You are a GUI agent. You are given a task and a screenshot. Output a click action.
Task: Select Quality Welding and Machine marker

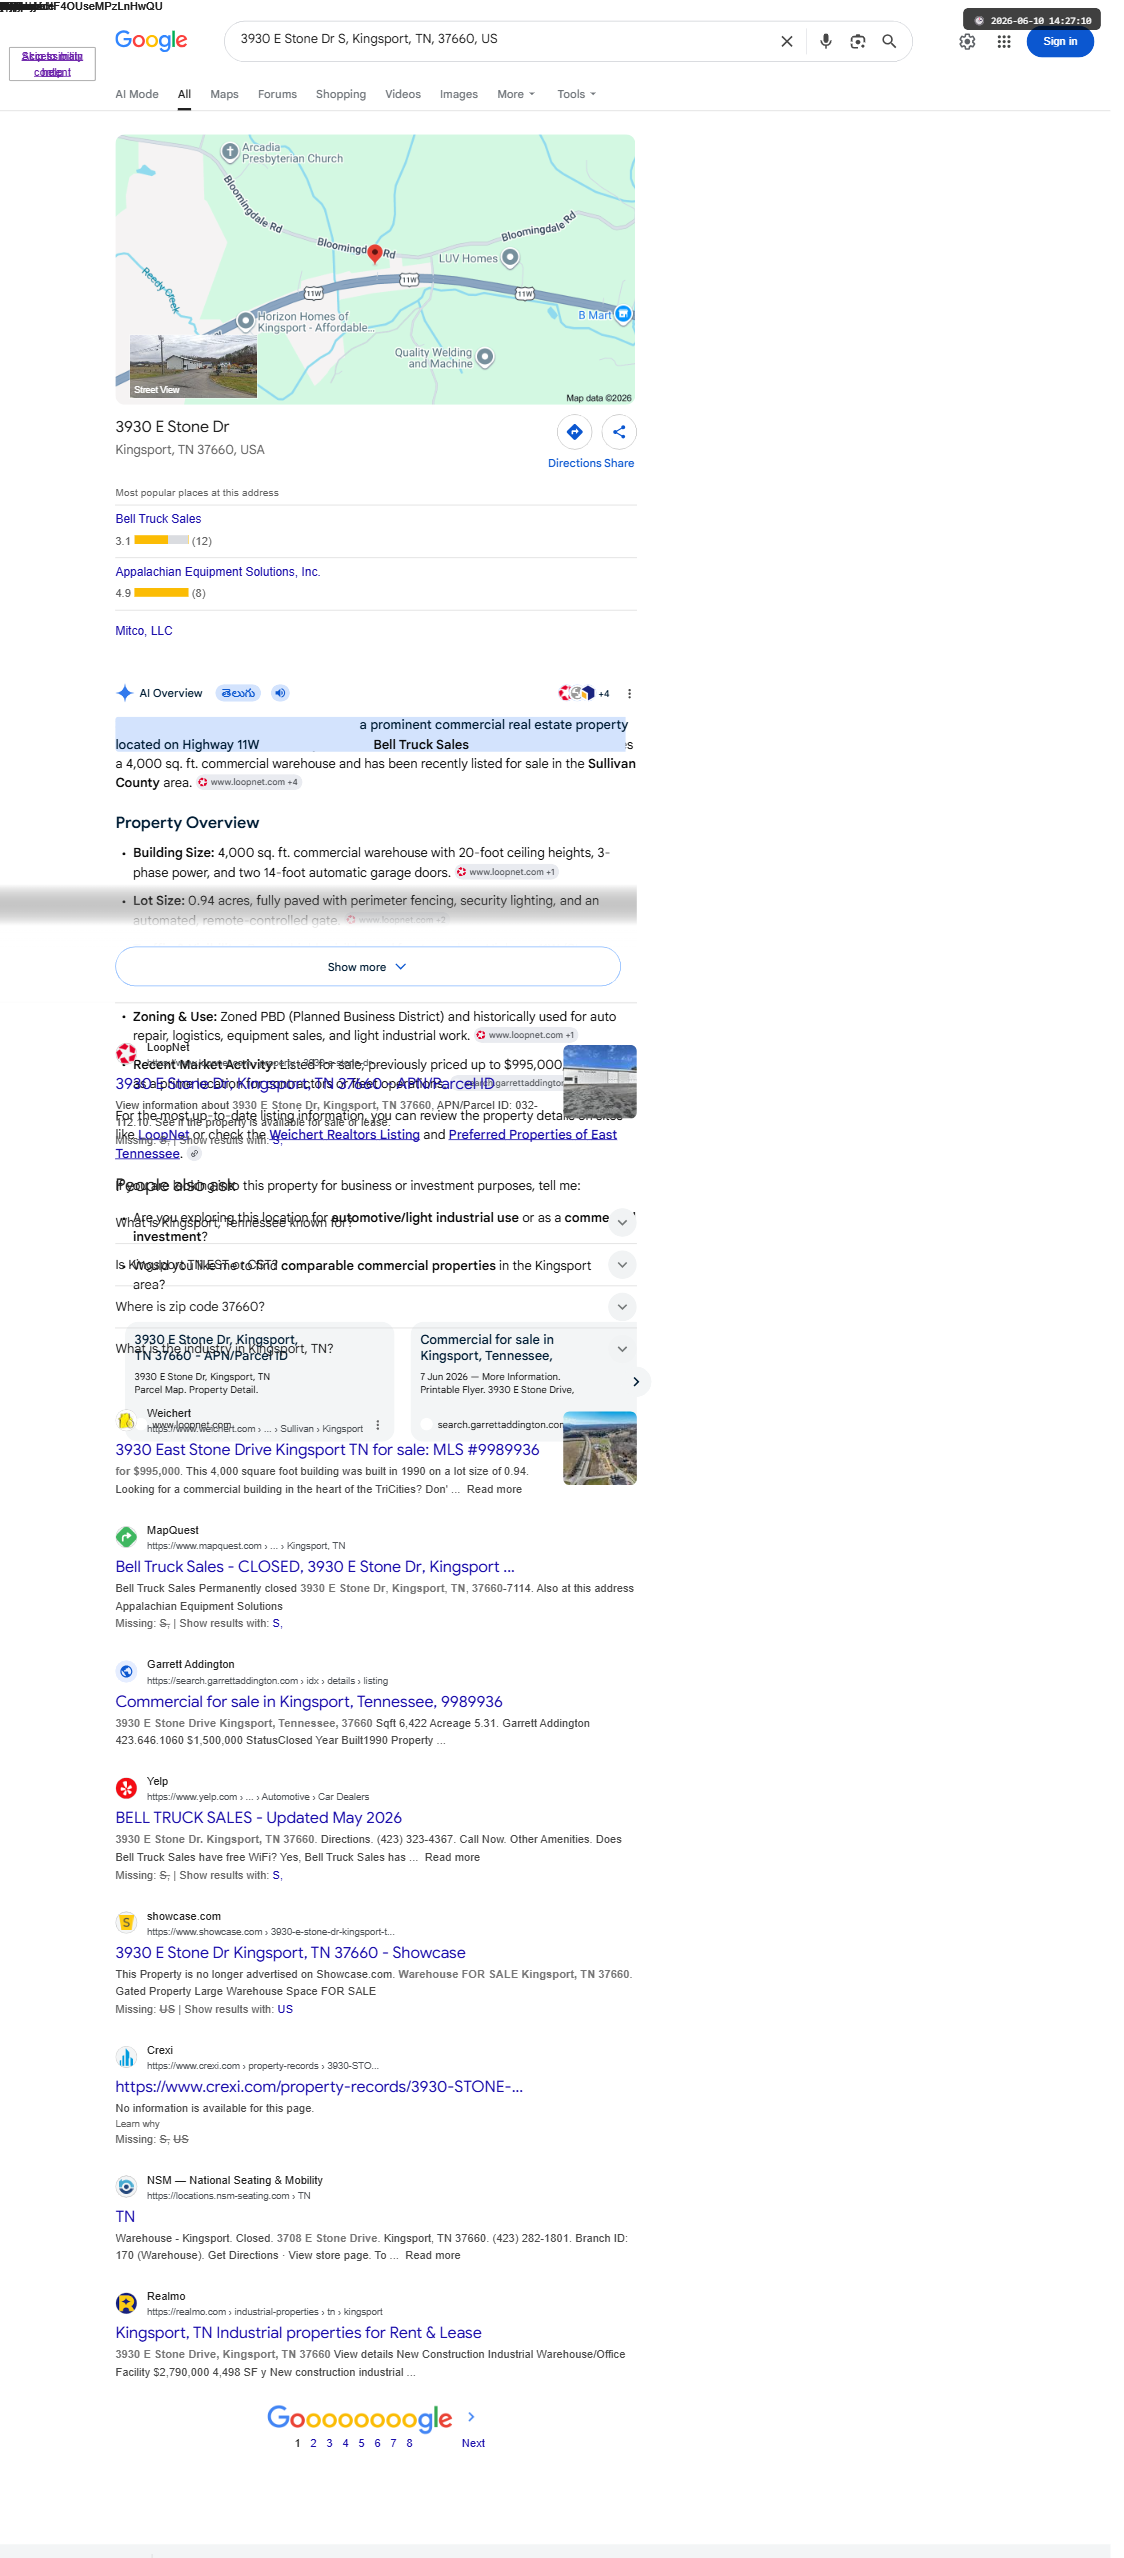485,357
